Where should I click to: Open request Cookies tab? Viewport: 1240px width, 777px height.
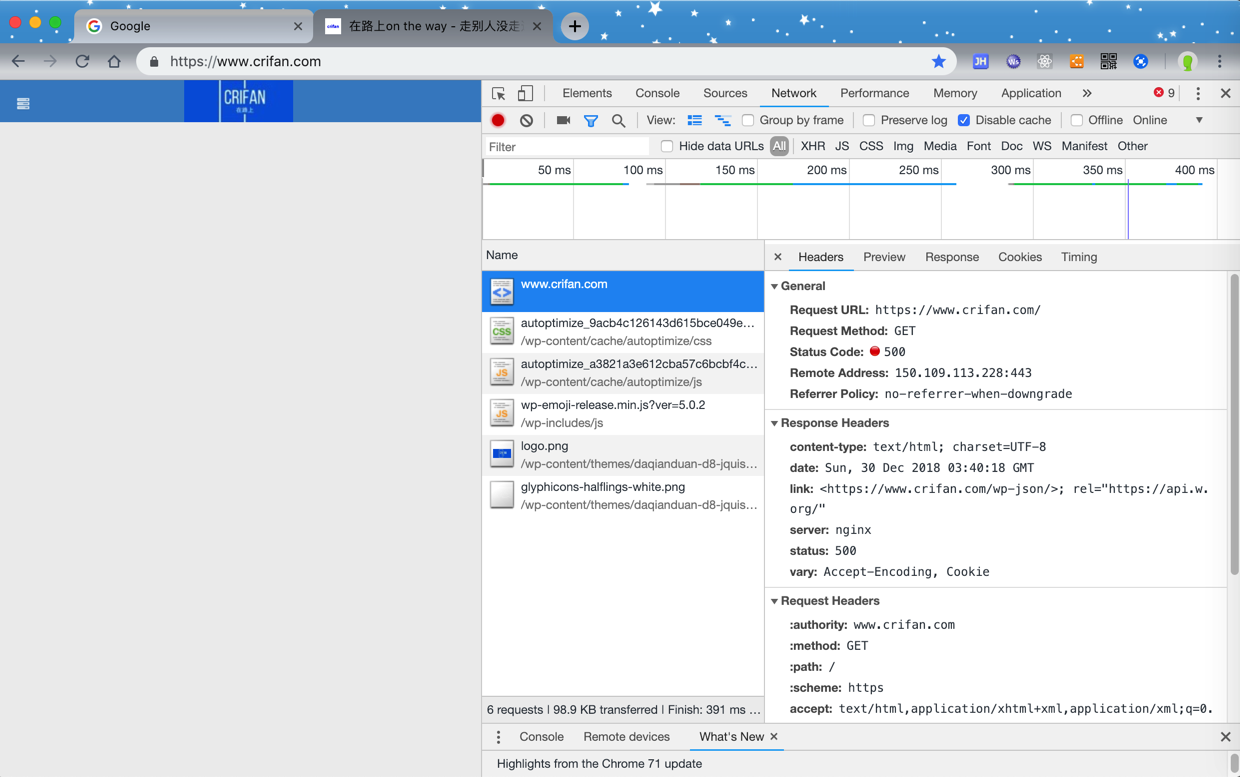1020,257
